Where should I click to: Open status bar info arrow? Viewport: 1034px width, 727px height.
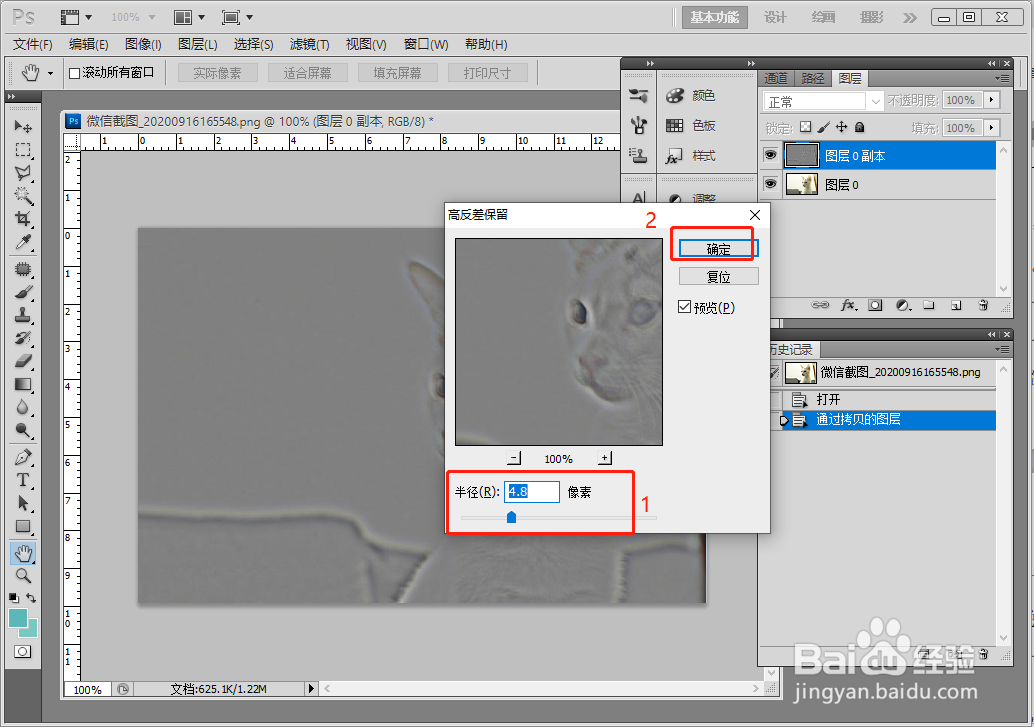coord(311,689)
